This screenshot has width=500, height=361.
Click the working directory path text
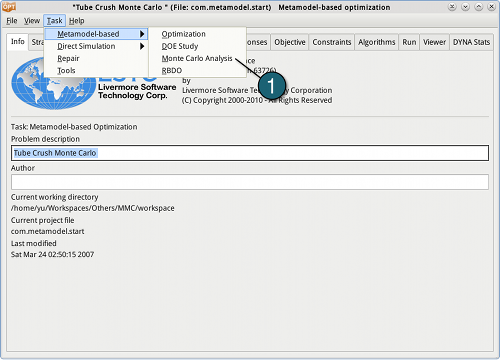[93, 208]
